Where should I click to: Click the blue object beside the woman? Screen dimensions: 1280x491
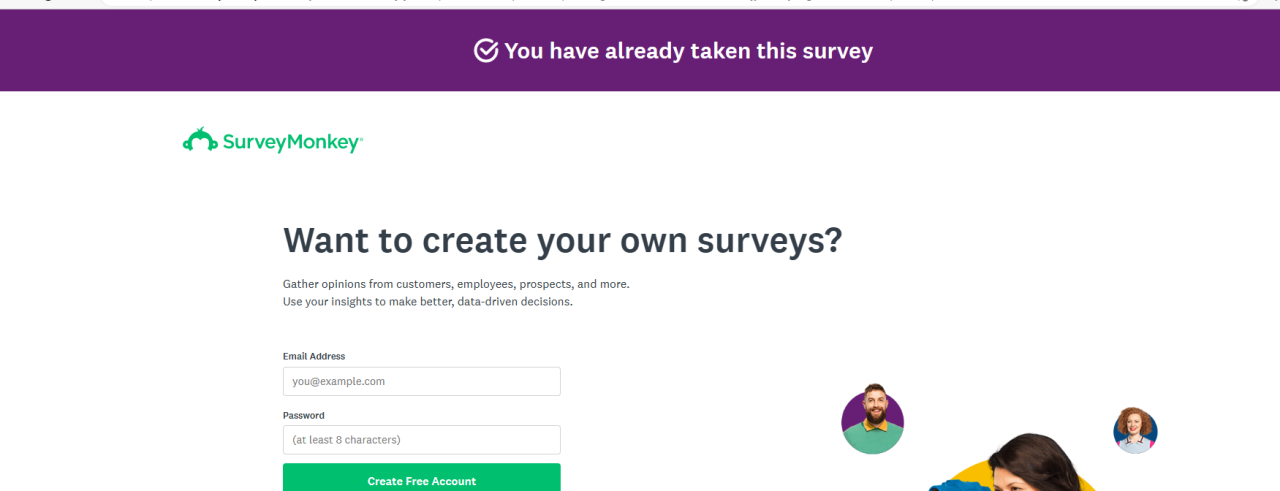[958, 486]
